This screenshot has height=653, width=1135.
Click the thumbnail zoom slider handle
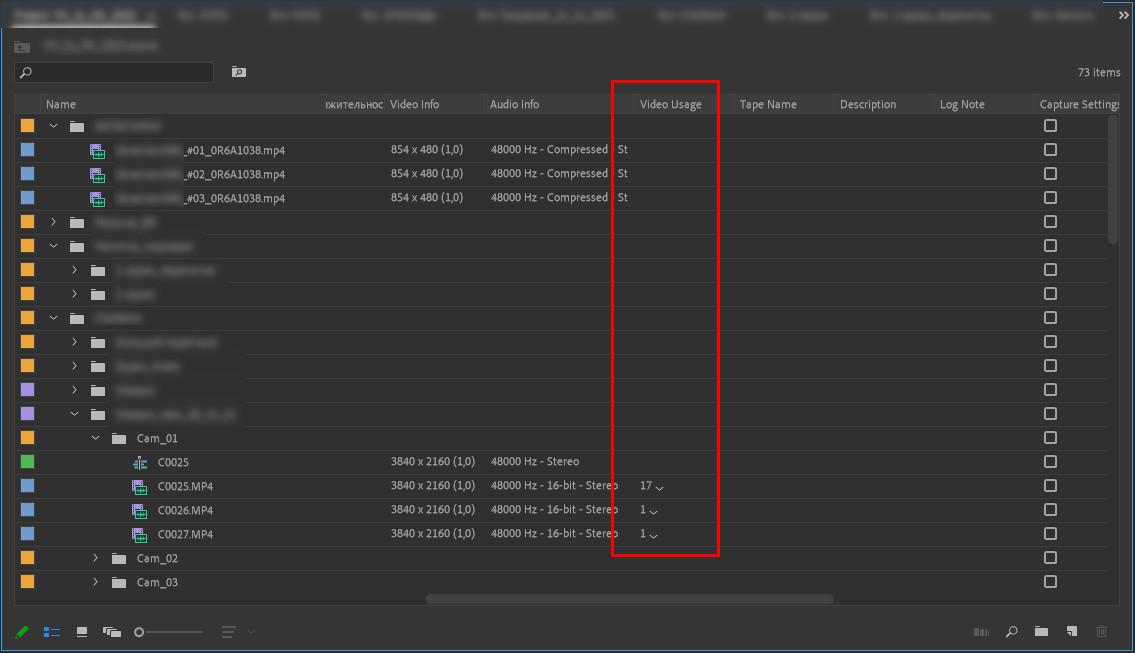(139, 632)
